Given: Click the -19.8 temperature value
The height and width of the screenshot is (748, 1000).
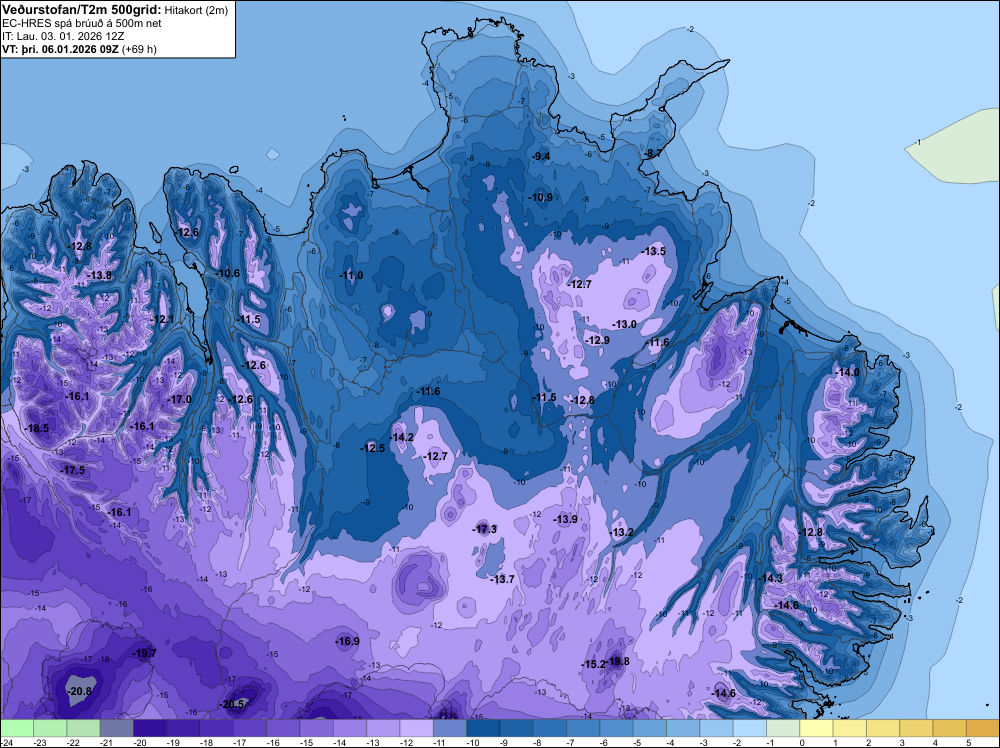Looking at the screenshot, I should click(x=619, y=661).
